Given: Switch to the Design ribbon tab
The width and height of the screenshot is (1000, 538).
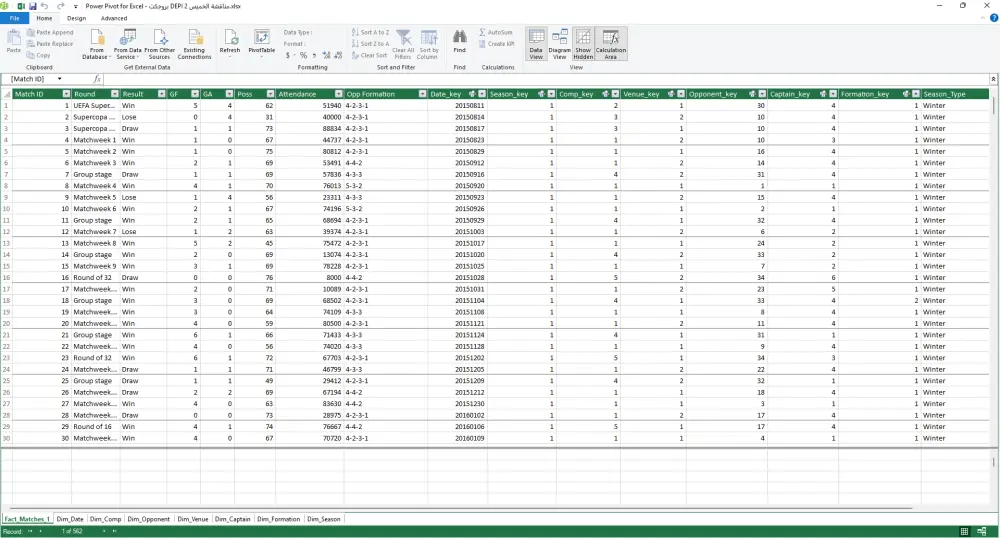Looking at the screenshot, I should pyautogui.click(x=77, y=18).
